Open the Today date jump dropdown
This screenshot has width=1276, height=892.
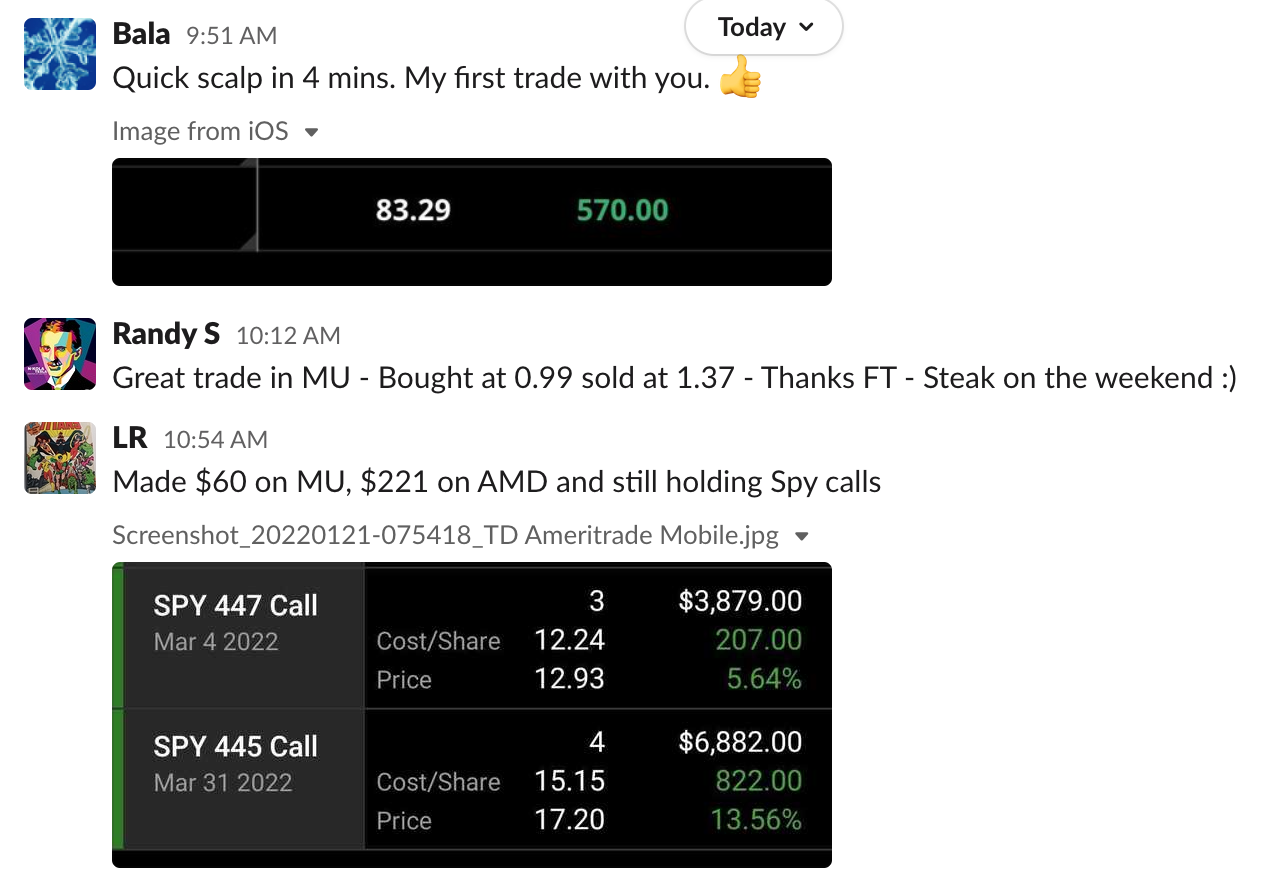tap(764, 28)
